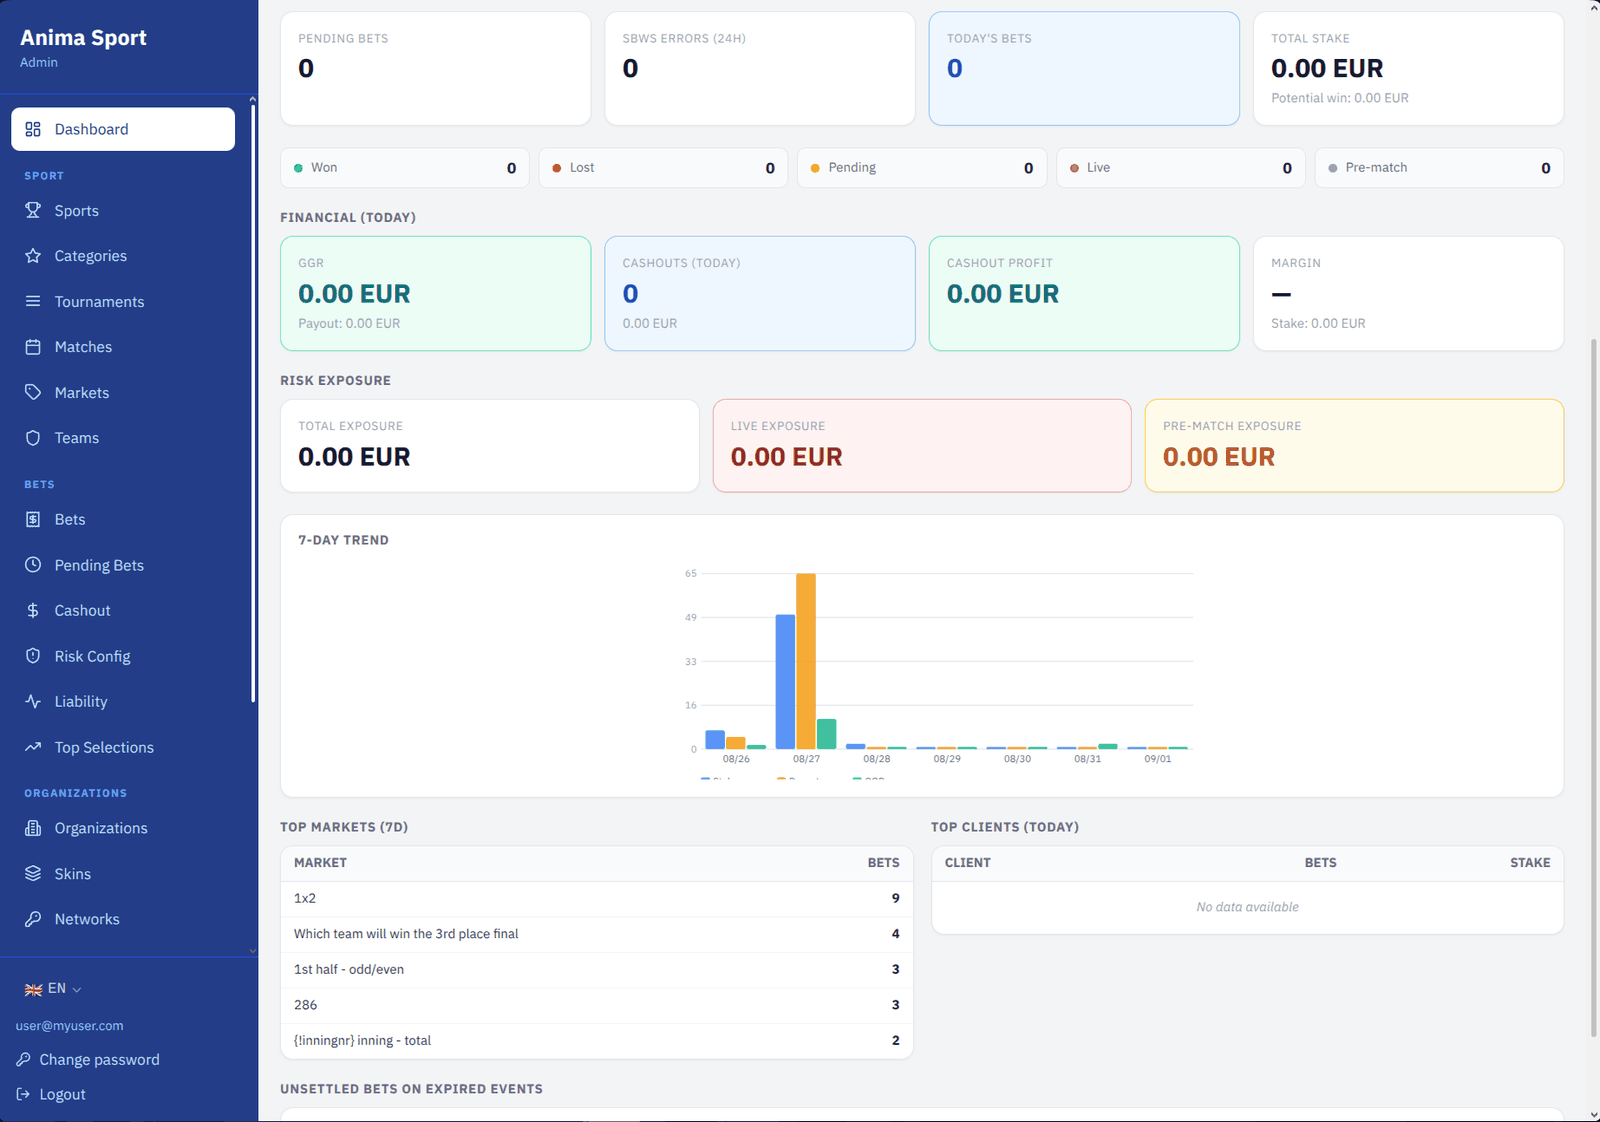Open the Bets list

pyautogui.click(x=123, y=519)
